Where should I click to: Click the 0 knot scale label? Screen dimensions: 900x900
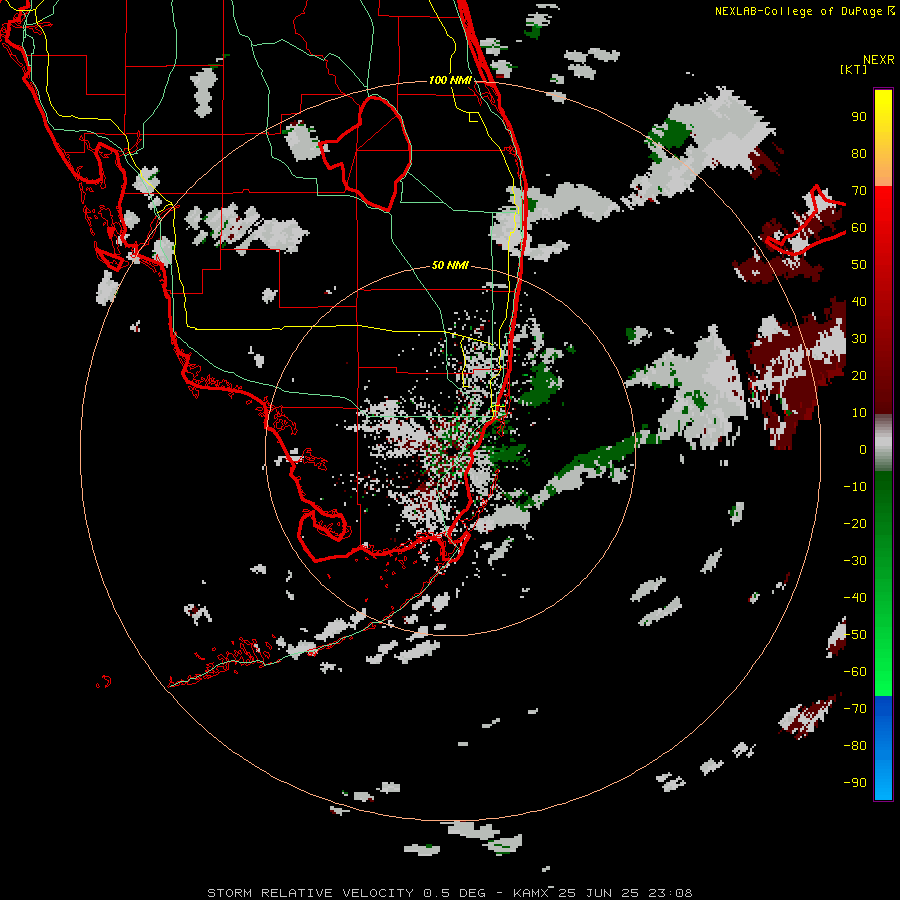[863, 449]
